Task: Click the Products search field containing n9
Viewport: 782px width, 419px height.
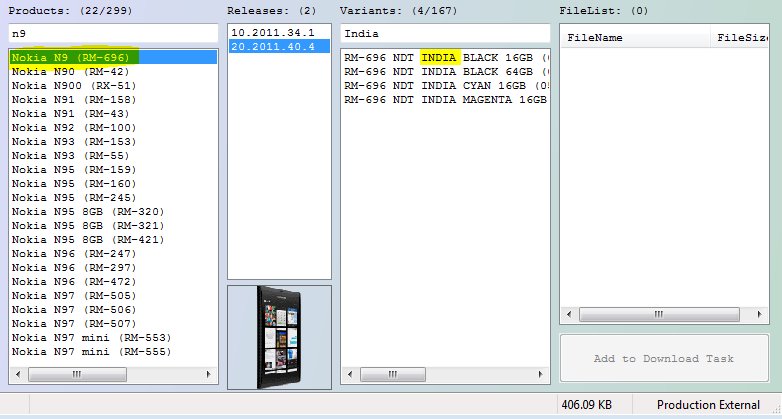Action: coord(113,33)
